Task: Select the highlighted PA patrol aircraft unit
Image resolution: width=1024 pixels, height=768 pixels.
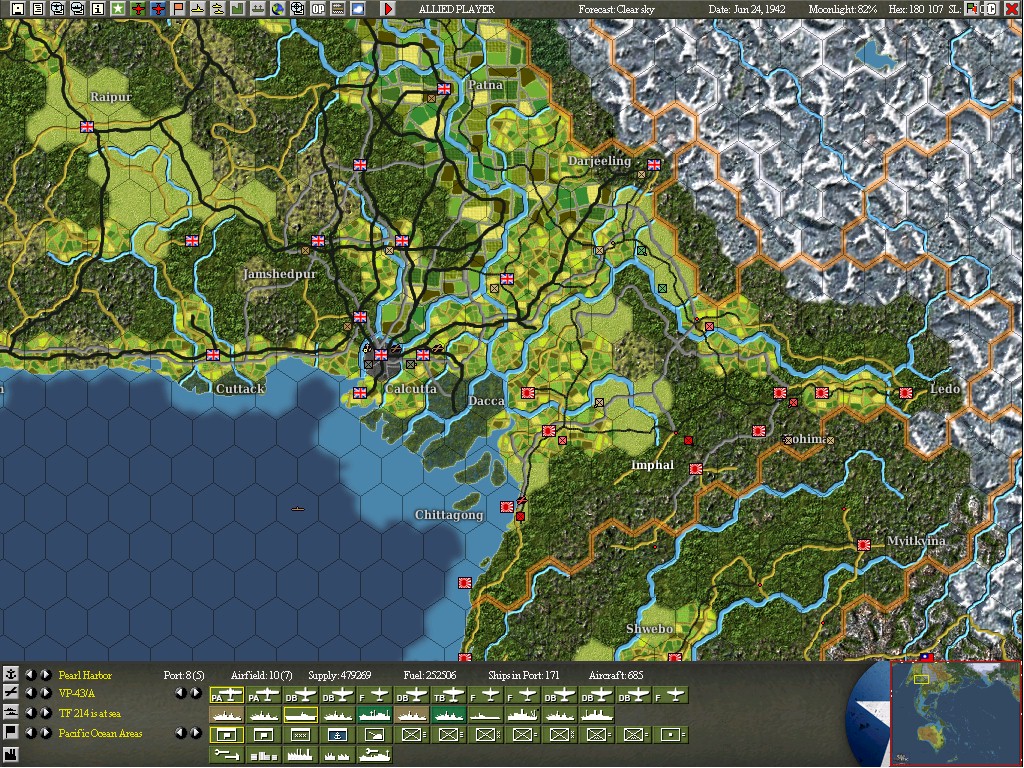Action: click(227, 696)
